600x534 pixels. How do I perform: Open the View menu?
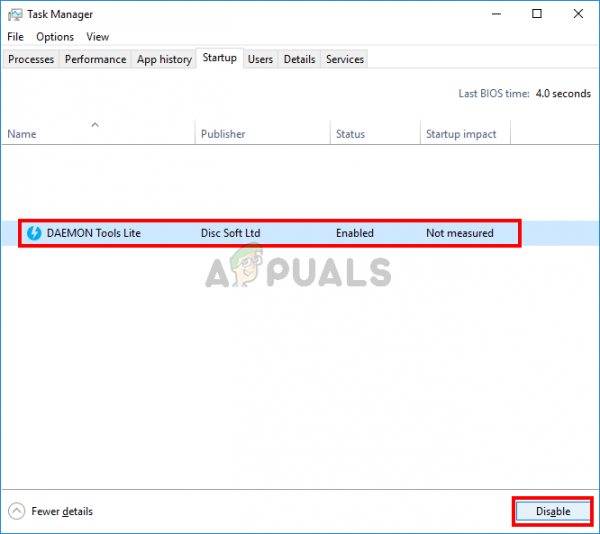pyautogui.click(x=98, y=37)
